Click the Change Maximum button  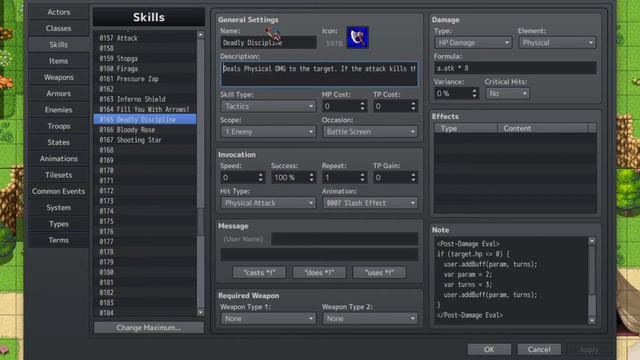[149, 328]
